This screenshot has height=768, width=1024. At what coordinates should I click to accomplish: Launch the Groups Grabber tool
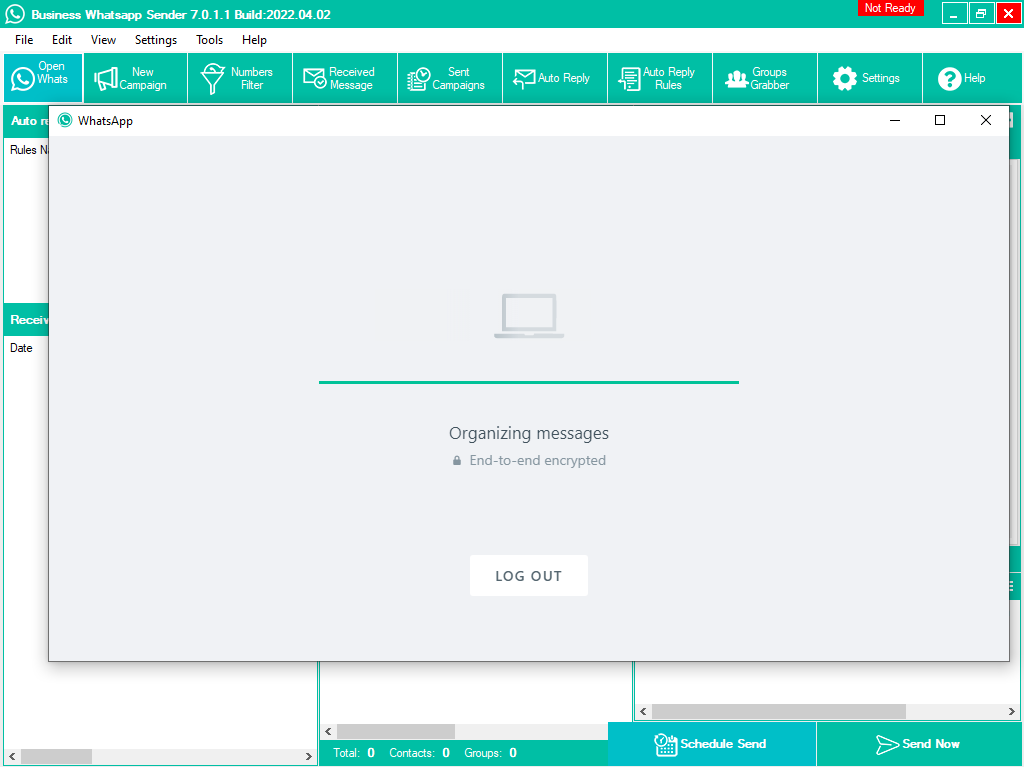[x=765, y=78]
